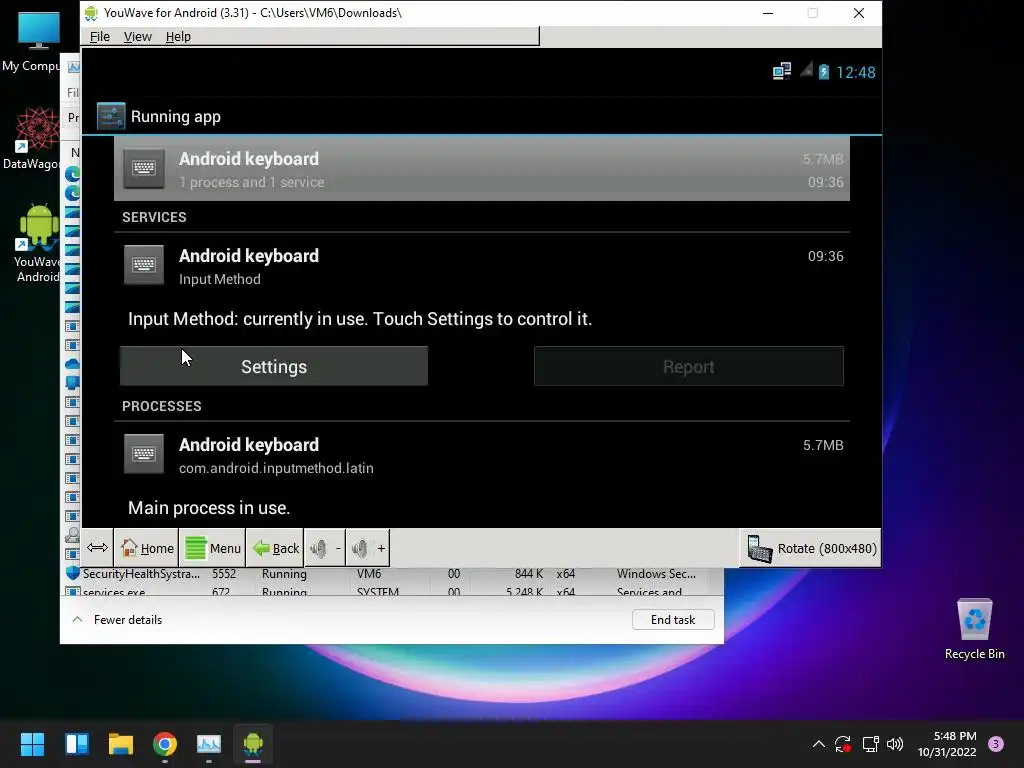Image resolution: width=1024 pixels, height=768 pixels.
Task: Click the Android clock showing 12:48
Action: (856, 72)
